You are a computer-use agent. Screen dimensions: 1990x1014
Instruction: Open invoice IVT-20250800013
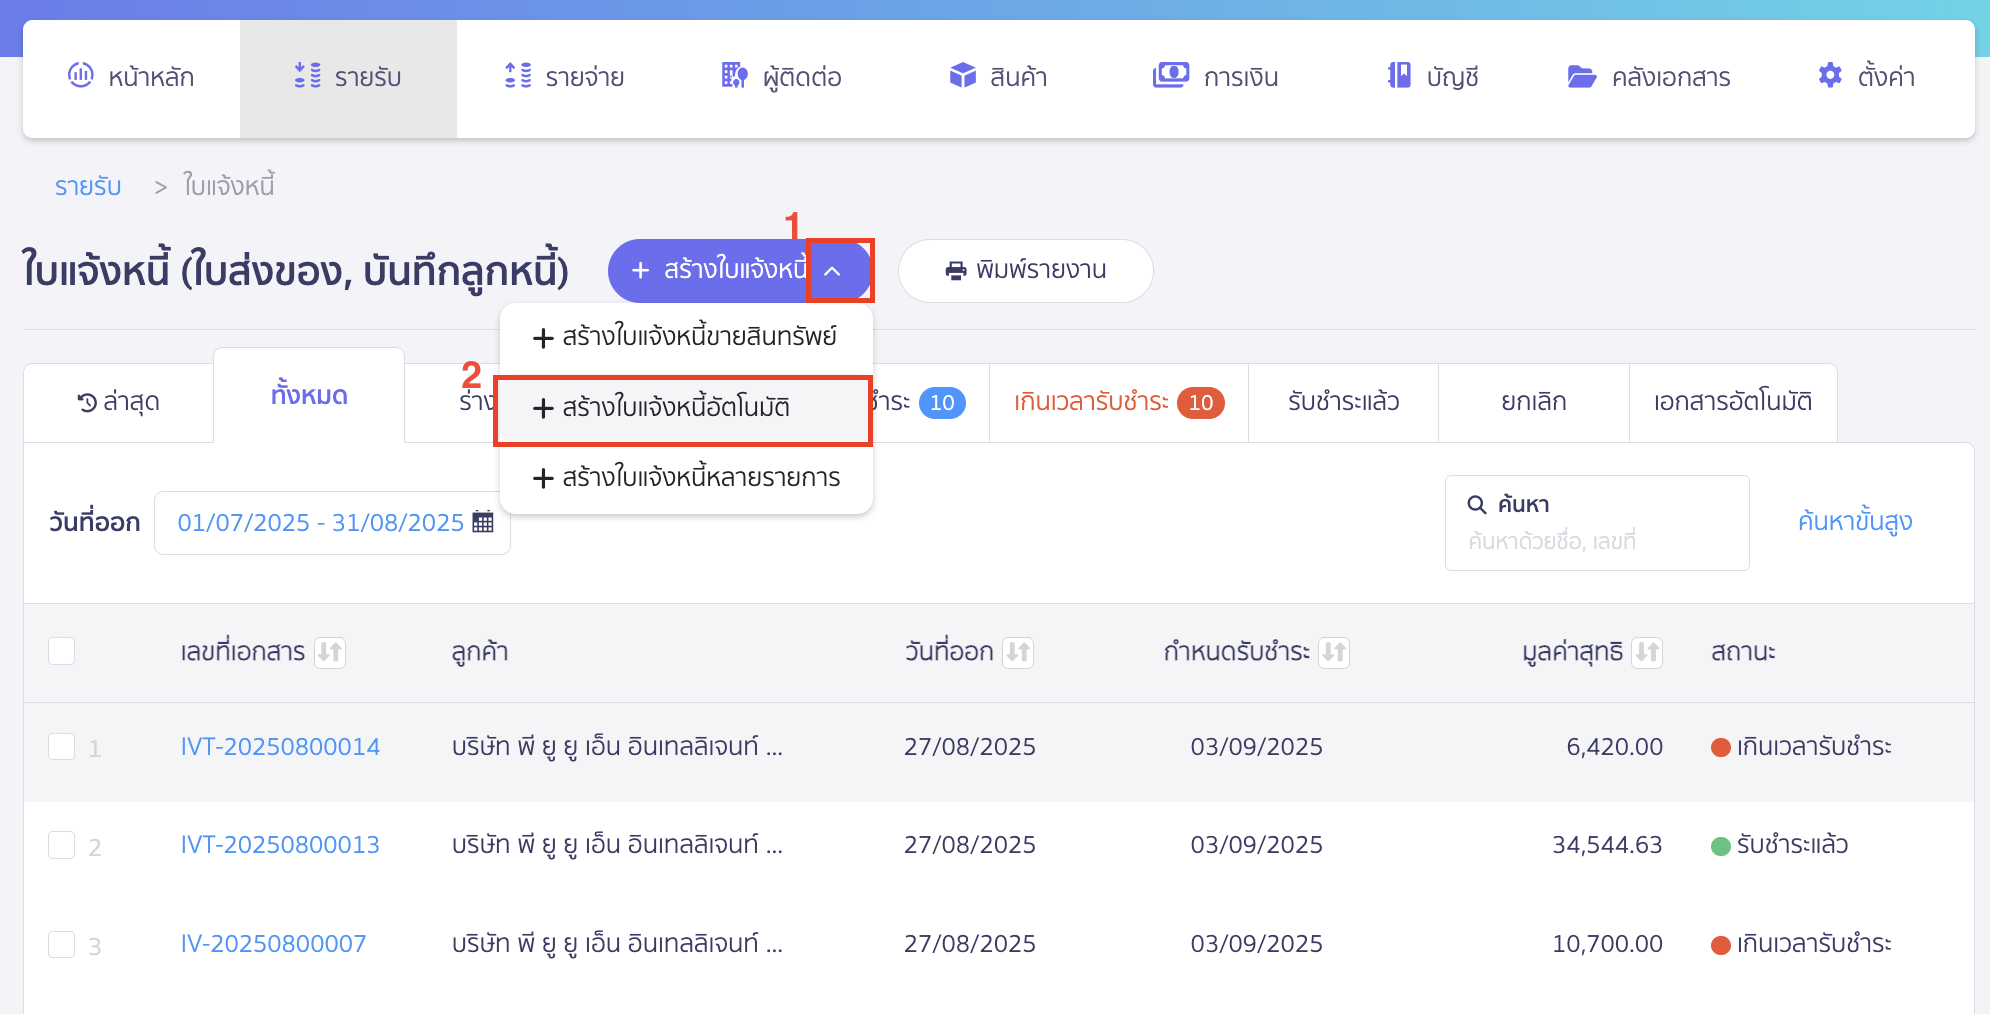(x=280, y=844)
